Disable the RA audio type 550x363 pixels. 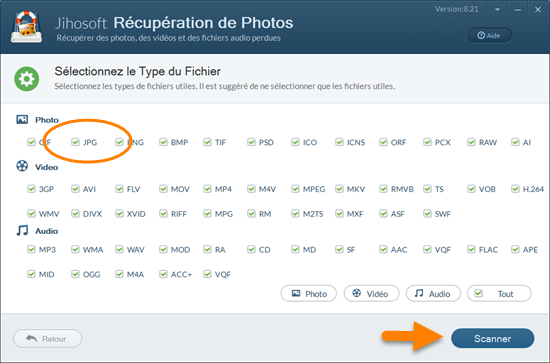pos(208,249)
